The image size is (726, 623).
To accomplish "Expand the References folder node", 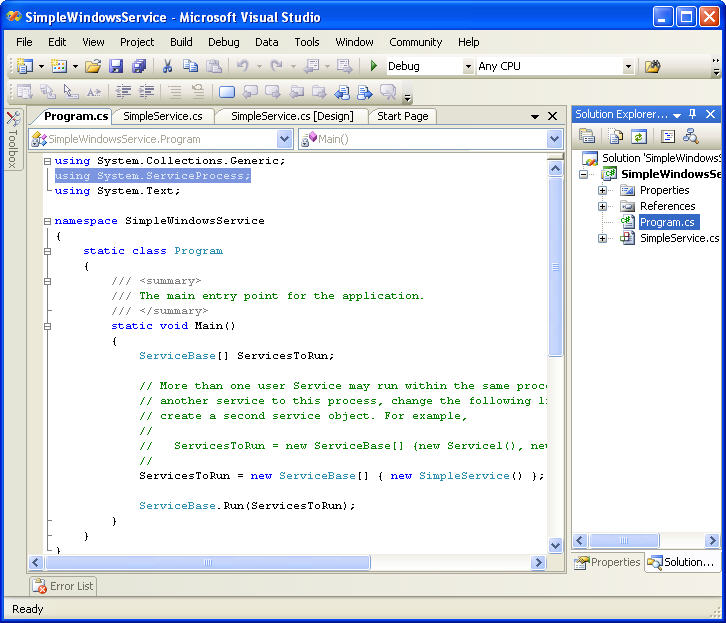I will coord(602,206).
